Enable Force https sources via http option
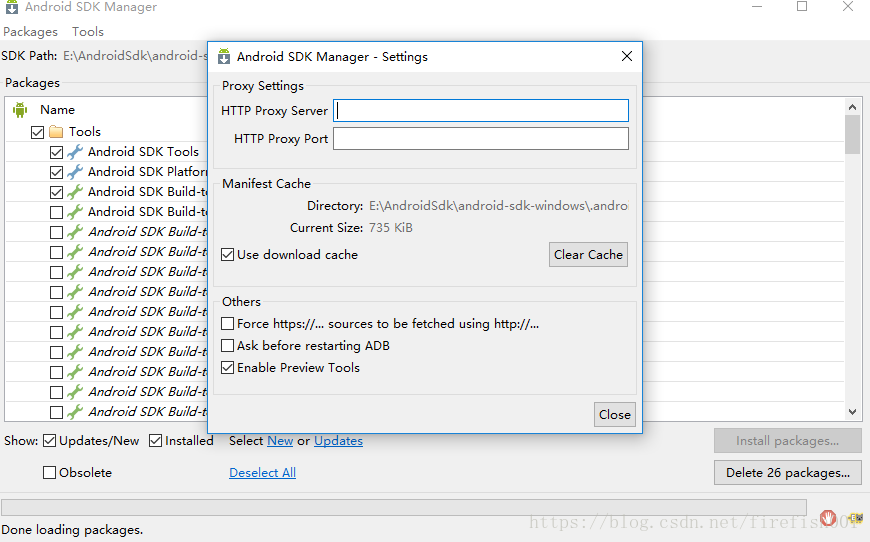Screen dimensions: 870x542 pyautogui.click(x=227, y=323)
